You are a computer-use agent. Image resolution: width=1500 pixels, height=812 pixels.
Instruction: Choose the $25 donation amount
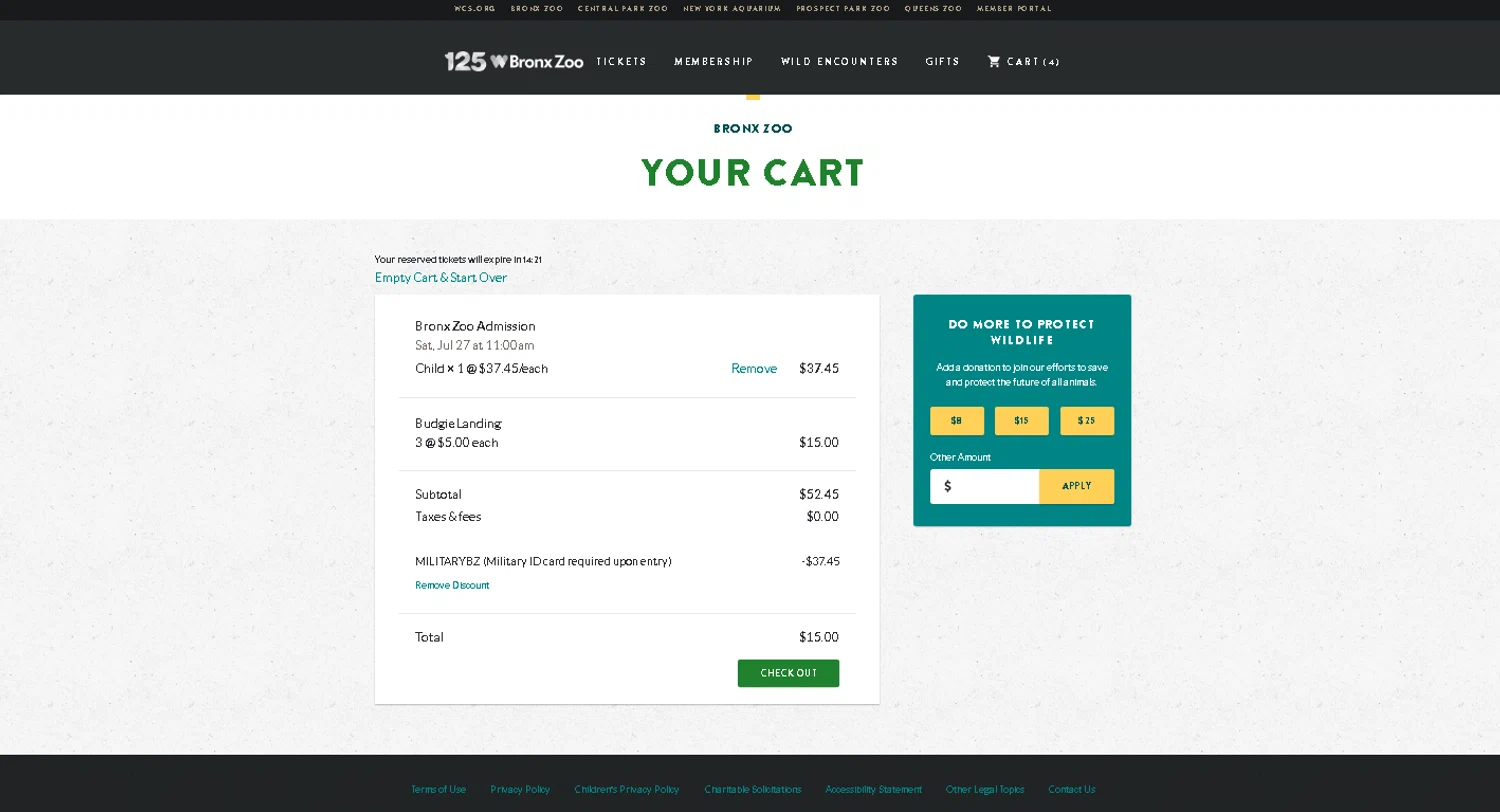[1087, 421]
